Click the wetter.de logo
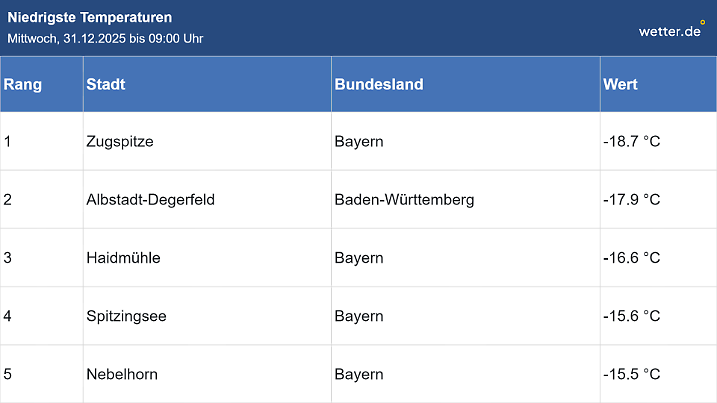The width and height of the screenshot is (717, 403). [x=672, y=30]
